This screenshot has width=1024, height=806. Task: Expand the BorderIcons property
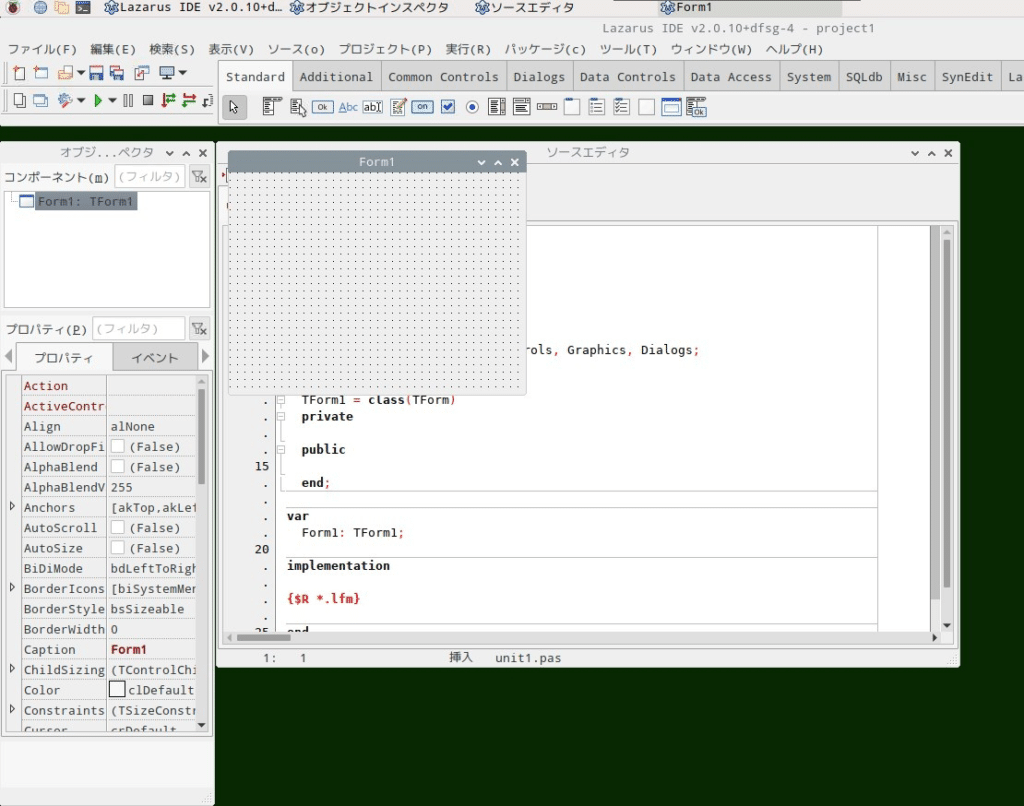[12, 587]
